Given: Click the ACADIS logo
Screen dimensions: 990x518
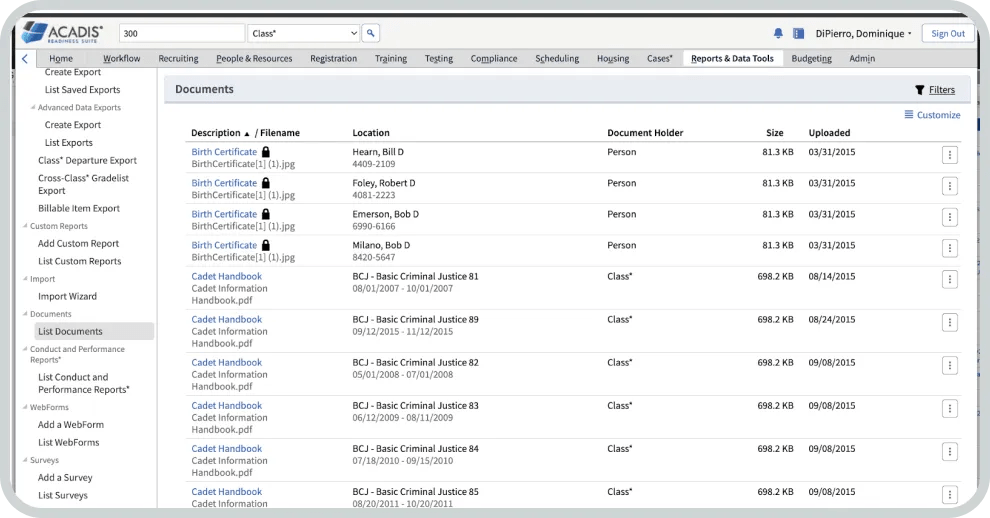Looking at the screenshot, I should [62, 33].
